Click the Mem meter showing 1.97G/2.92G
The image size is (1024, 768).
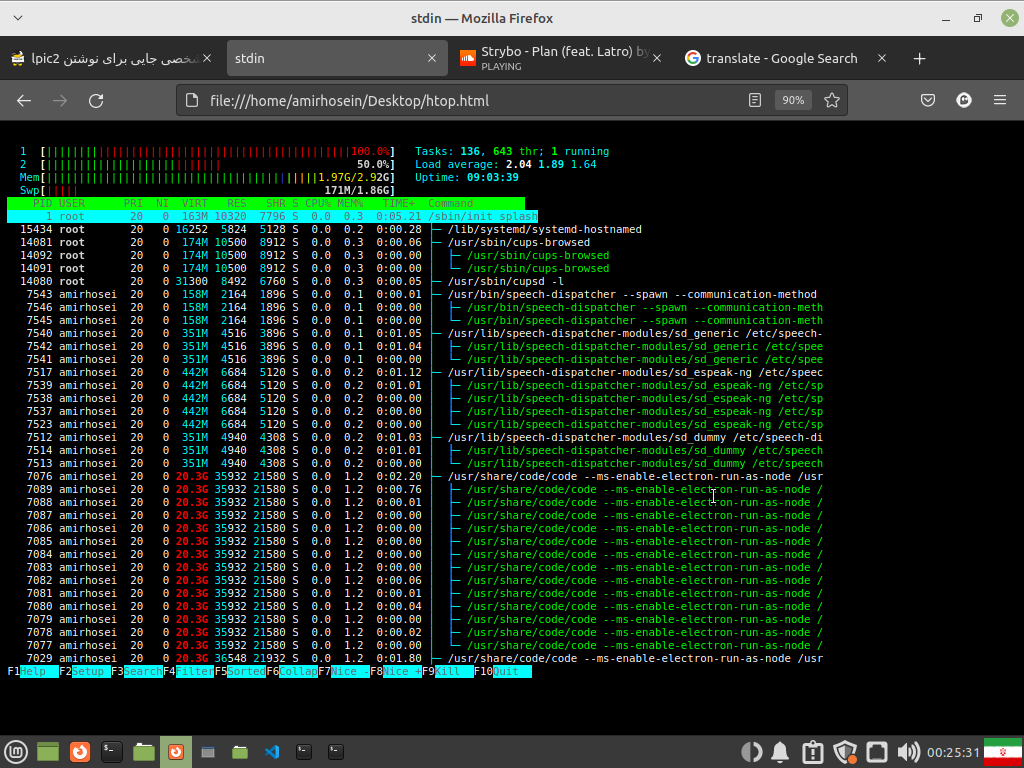pos(208,178)
